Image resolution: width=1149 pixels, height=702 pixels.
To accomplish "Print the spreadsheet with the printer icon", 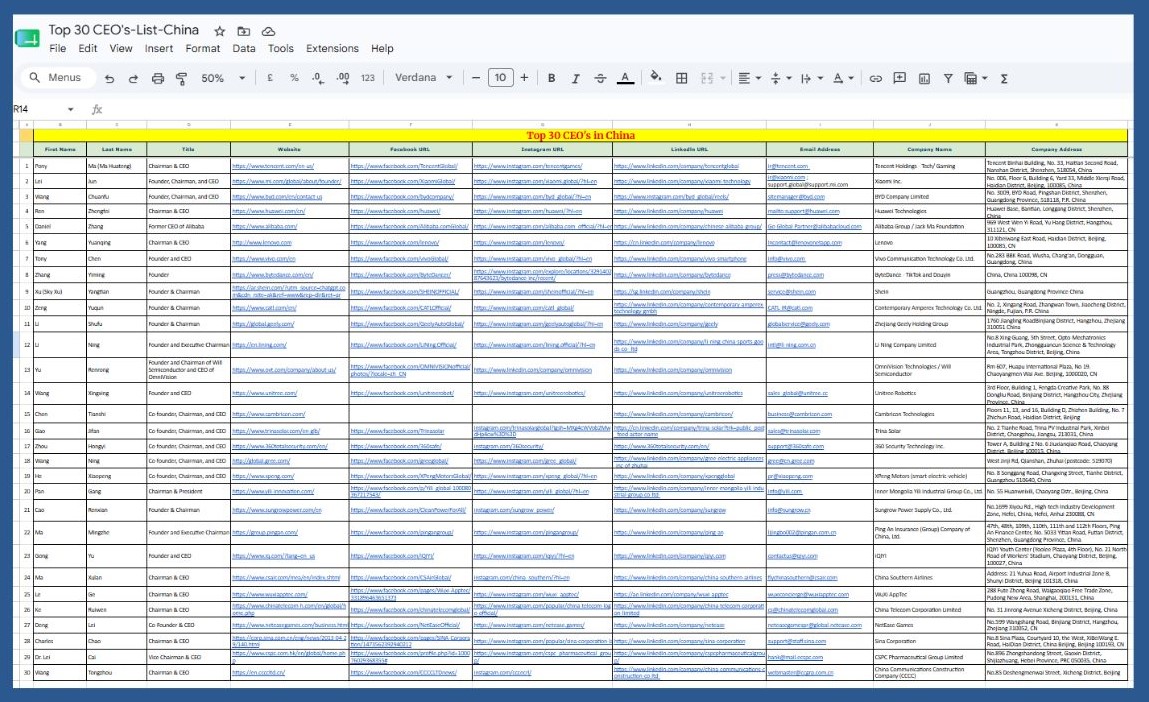I will click(158, 78).
